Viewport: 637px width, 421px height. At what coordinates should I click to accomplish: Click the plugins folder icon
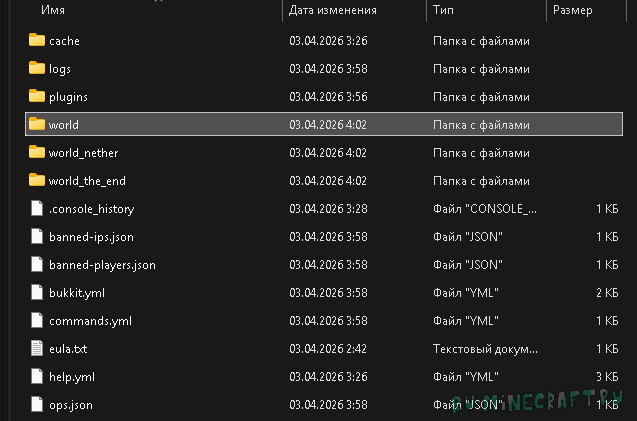coord(37,96)
